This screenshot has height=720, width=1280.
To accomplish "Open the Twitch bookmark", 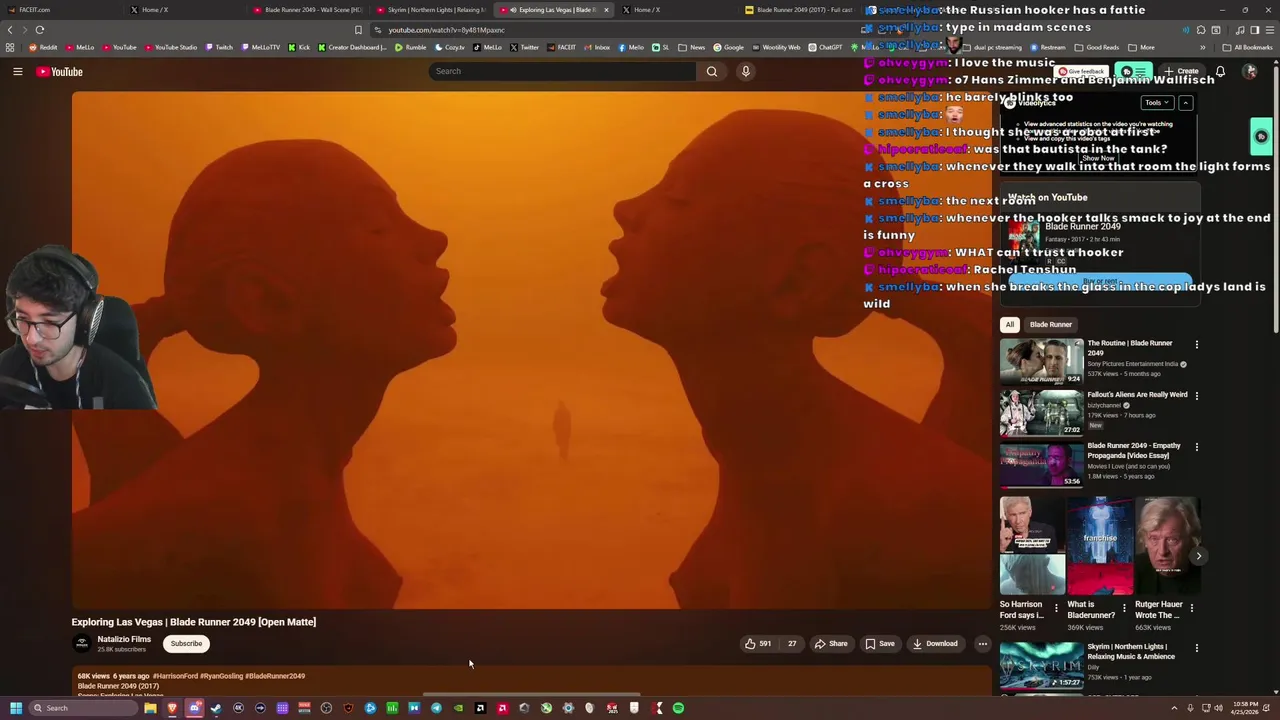I will click(x=219, y=47).
